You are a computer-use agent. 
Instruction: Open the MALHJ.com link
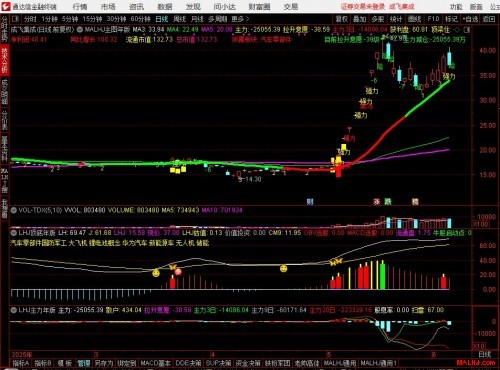click(475, 362)
